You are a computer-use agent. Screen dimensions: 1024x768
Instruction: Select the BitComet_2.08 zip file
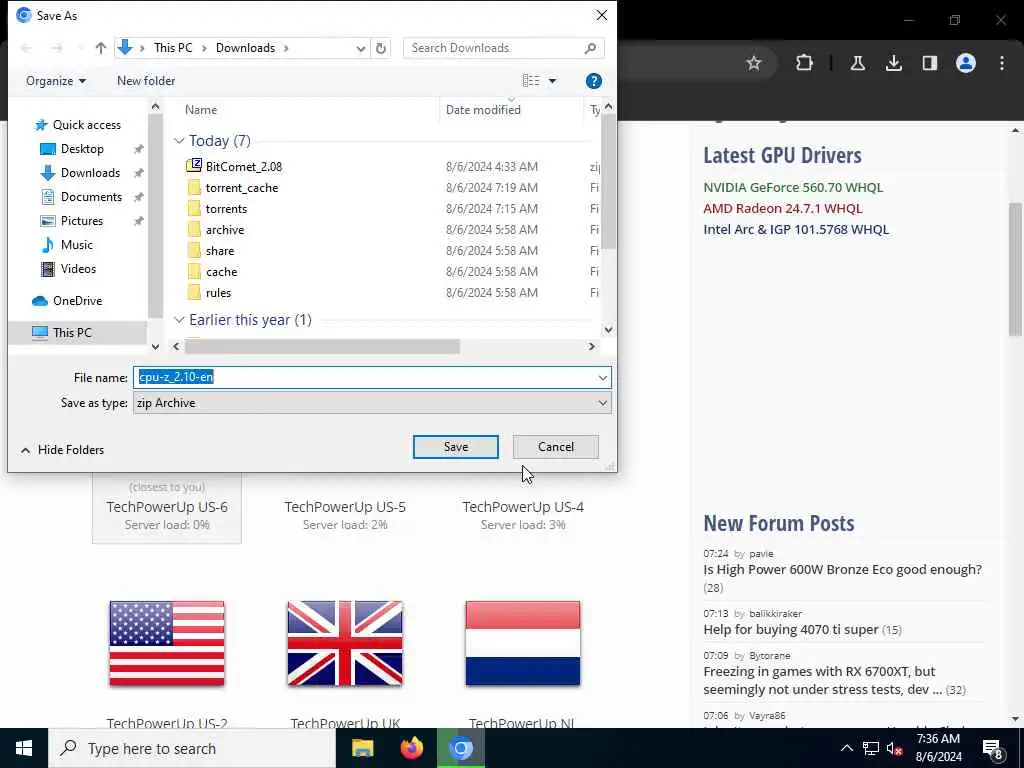click(244, 167)
